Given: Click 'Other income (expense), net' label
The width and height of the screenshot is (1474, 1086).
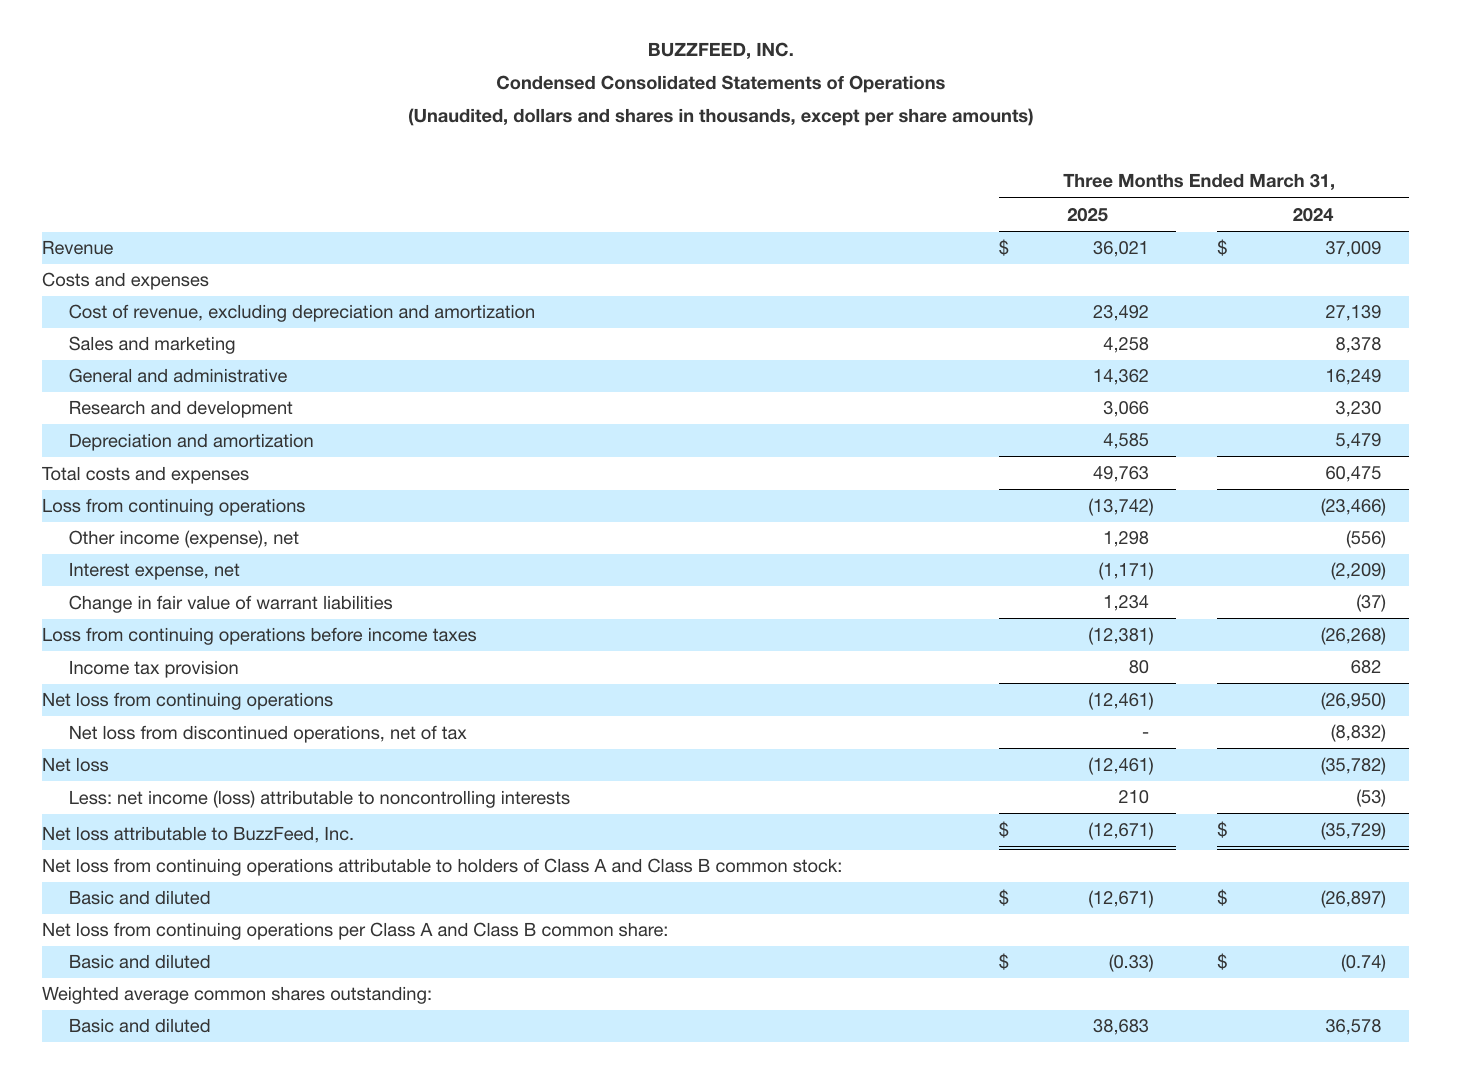Looking at the screenshot, I should pos(184,538).
